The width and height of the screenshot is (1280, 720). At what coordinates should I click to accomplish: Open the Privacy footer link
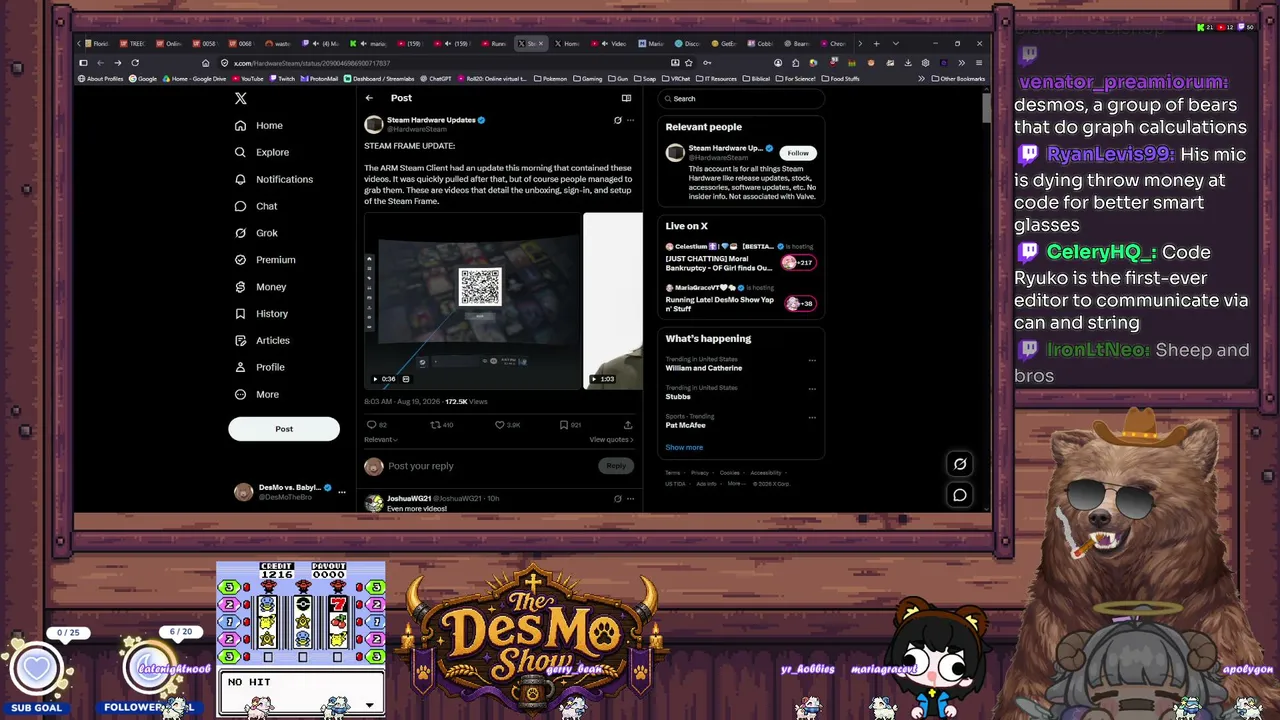699,473
